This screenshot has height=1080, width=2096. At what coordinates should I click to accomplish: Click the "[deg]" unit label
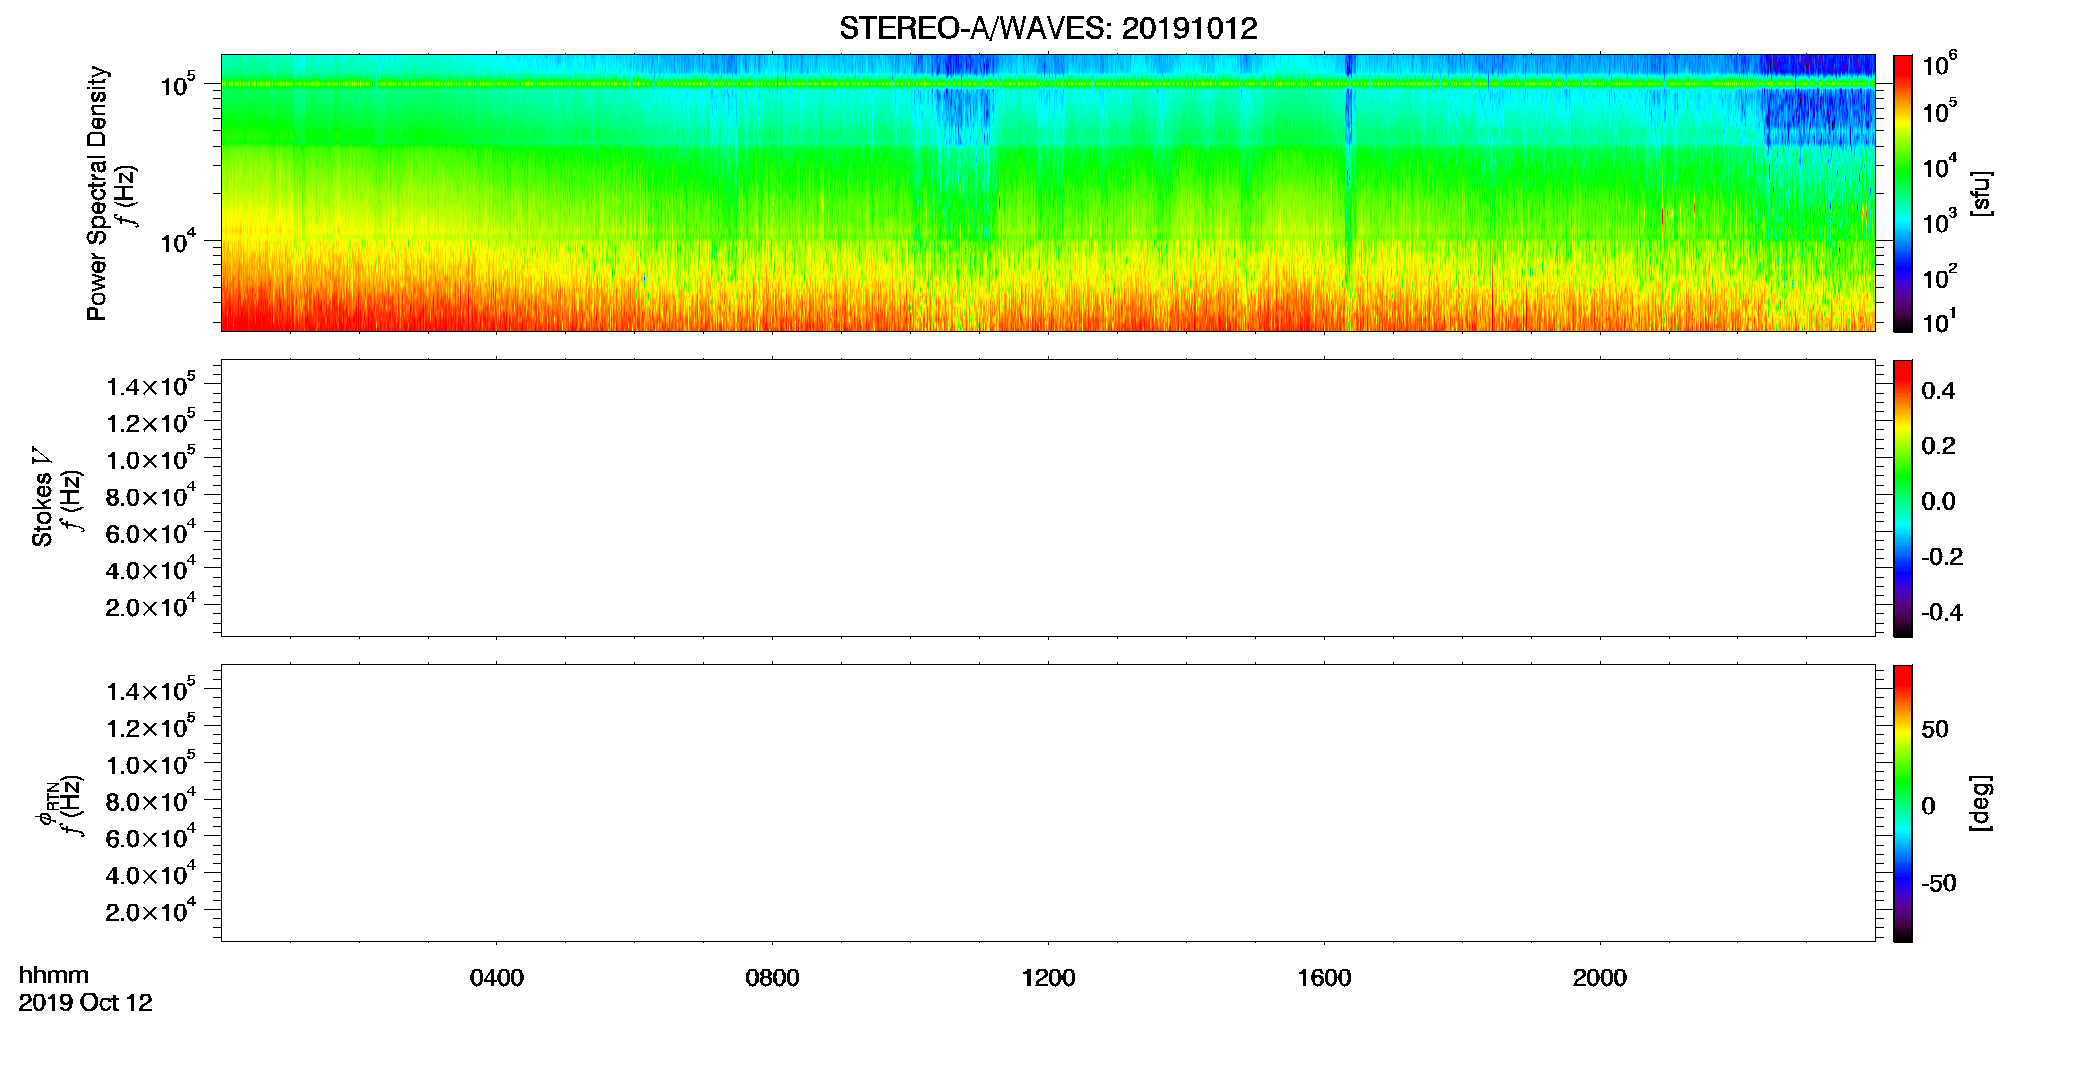(x=1981, y=803)
